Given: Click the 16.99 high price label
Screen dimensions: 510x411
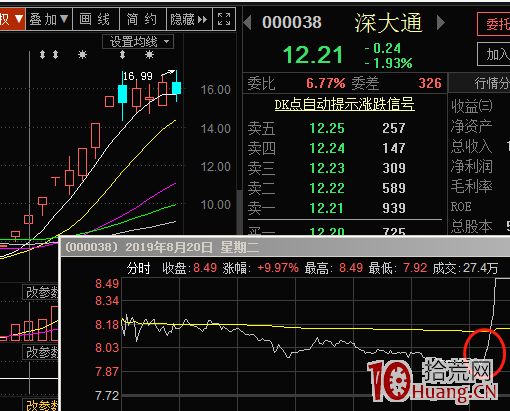Looking at the screenshot, I should 138,76.
